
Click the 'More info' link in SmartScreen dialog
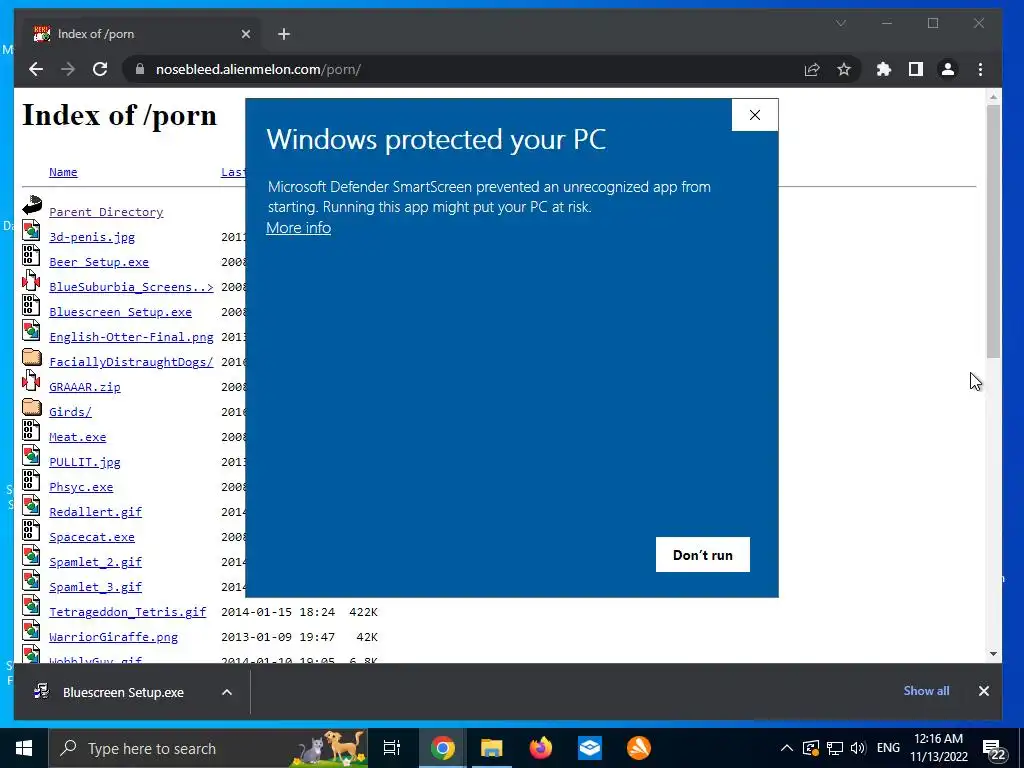pyautogui.click(x=298, y=228)
